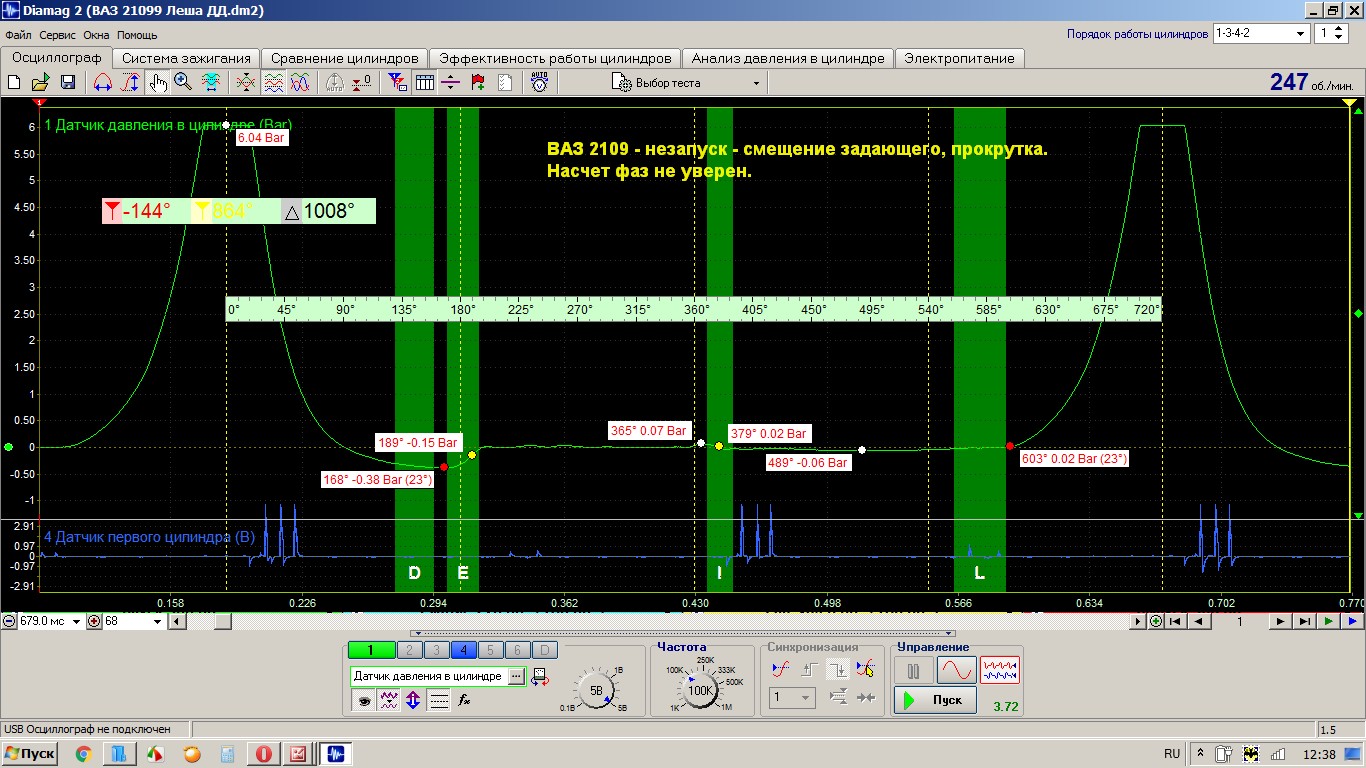Click the voltage range 5В knob
The height and width of the screenshot is (768, 1366).
point(596,690)
